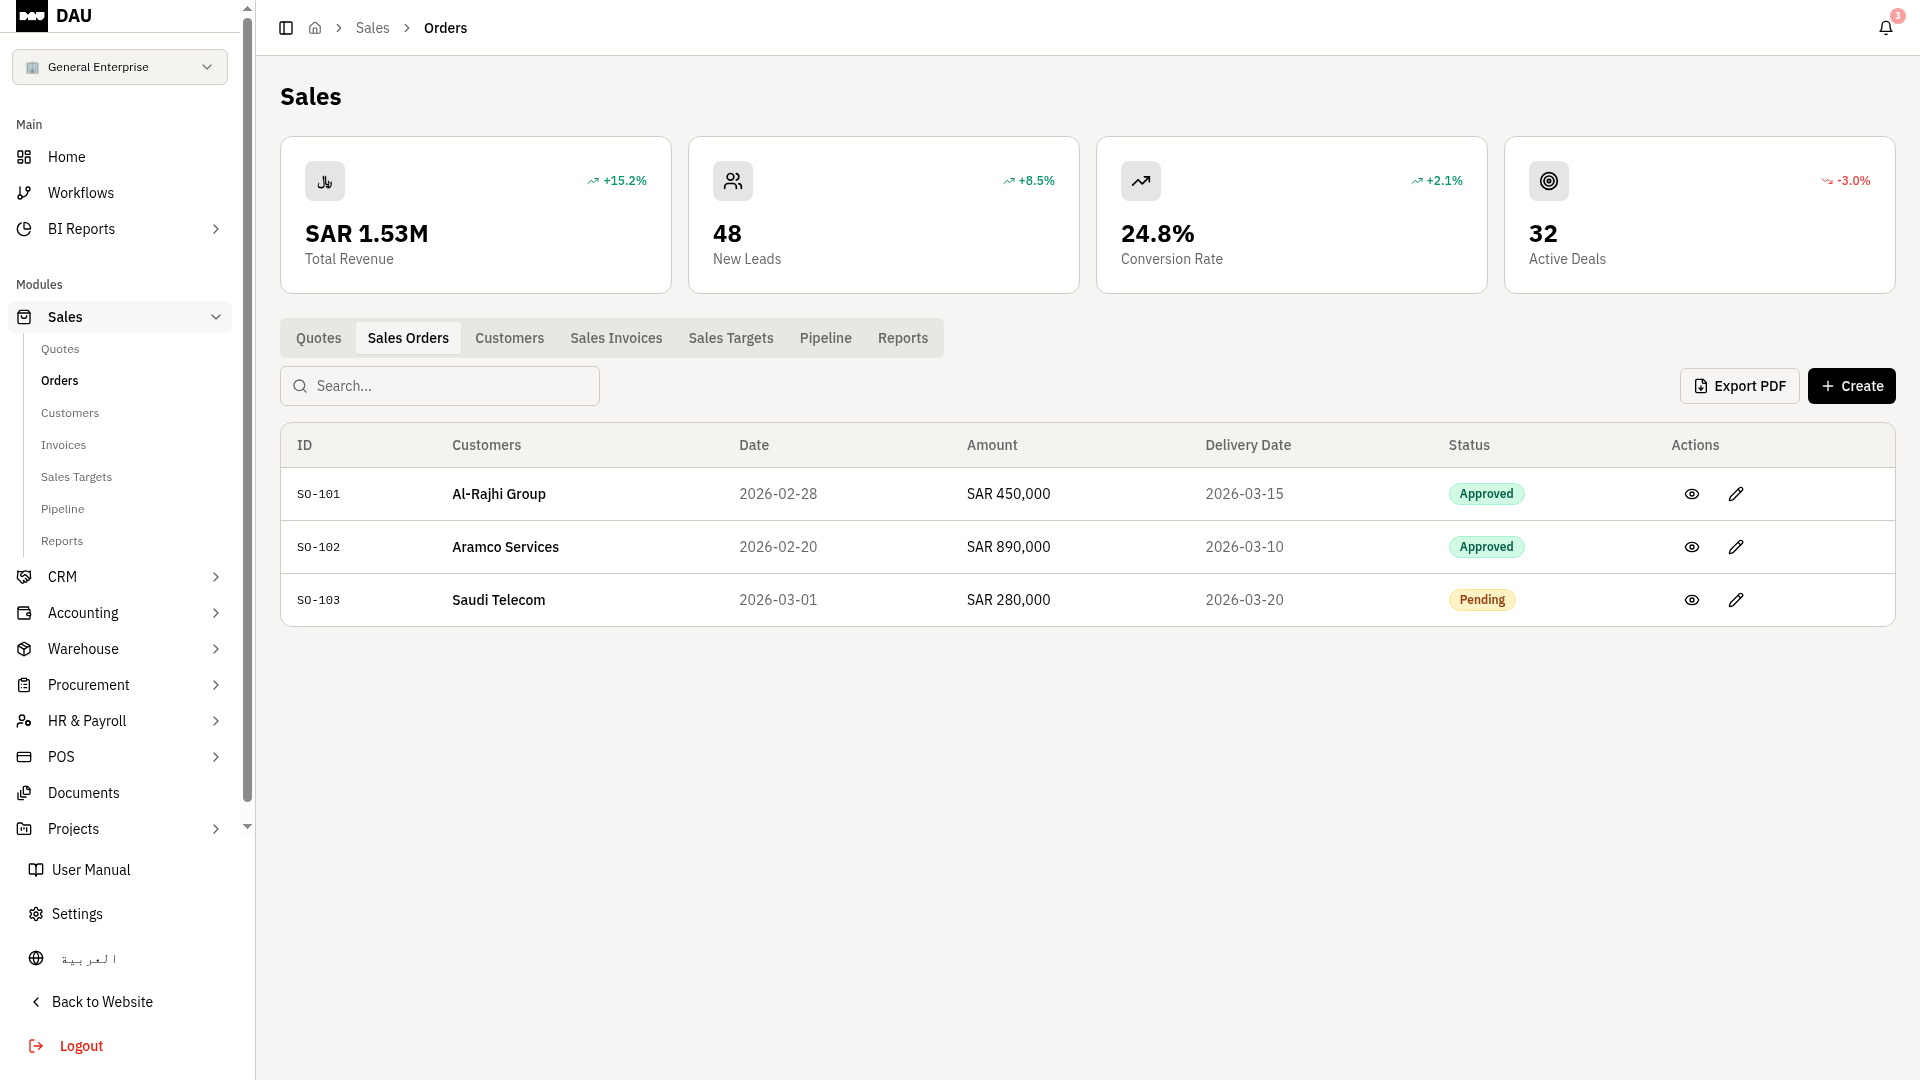Switch to the Sales Invoices tab
1920x1080 pixels.
pos(616,338)
